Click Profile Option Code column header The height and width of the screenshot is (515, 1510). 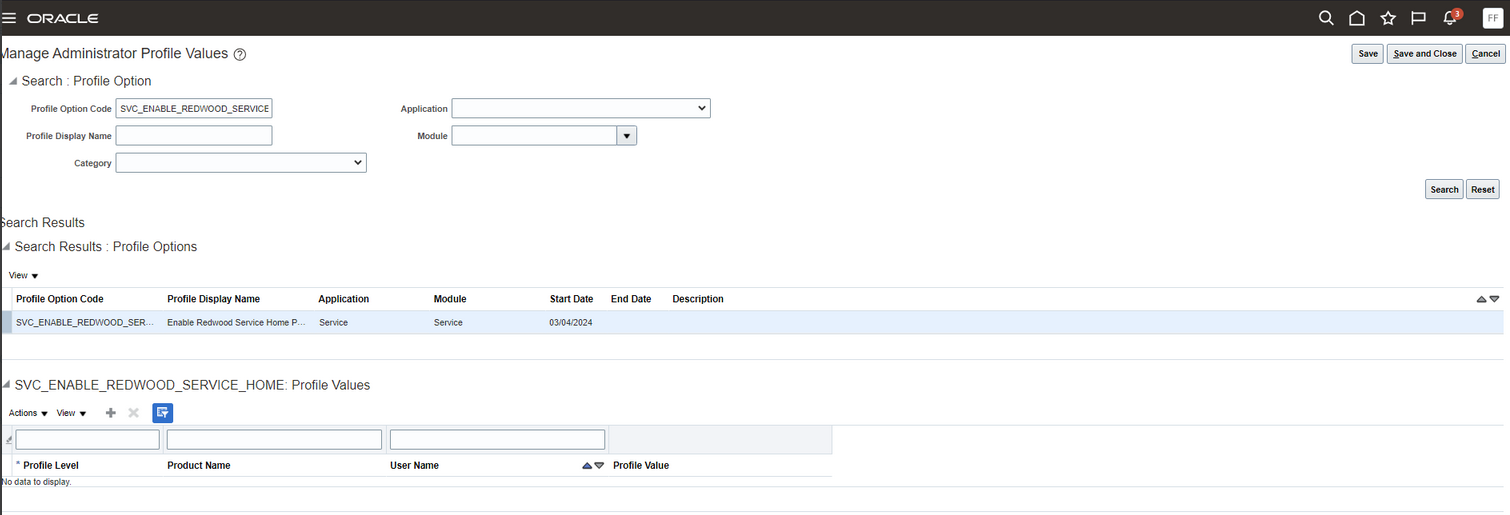[x=60, y=299]
